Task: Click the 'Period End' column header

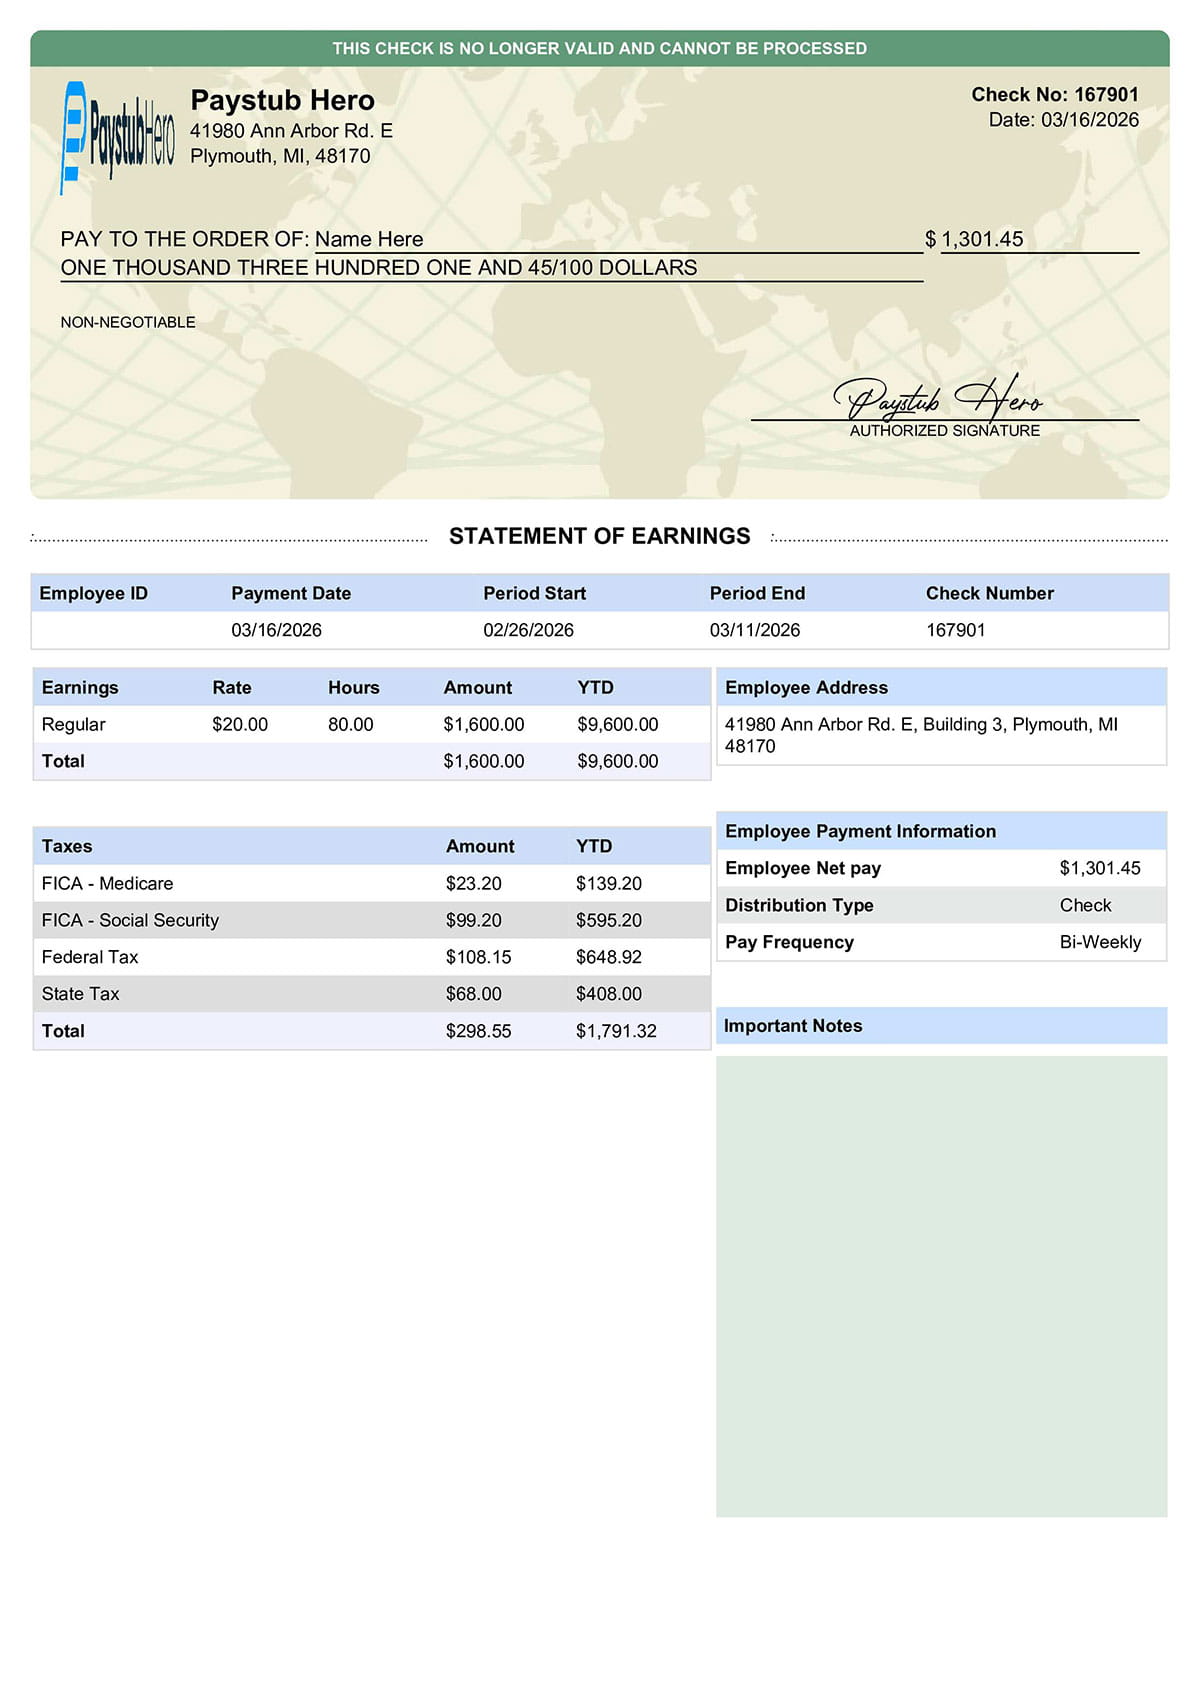Action: click(757, 593)
